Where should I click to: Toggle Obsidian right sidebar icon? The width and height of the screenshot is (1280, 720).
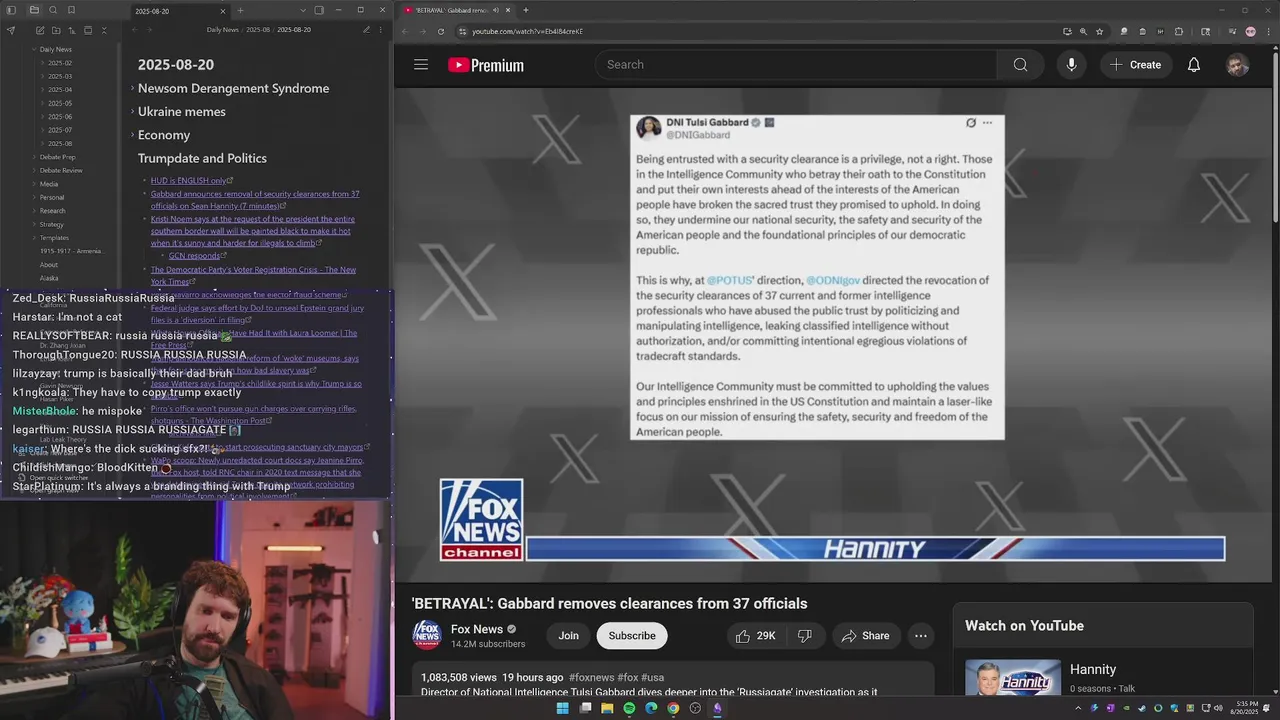pos(319,10)
